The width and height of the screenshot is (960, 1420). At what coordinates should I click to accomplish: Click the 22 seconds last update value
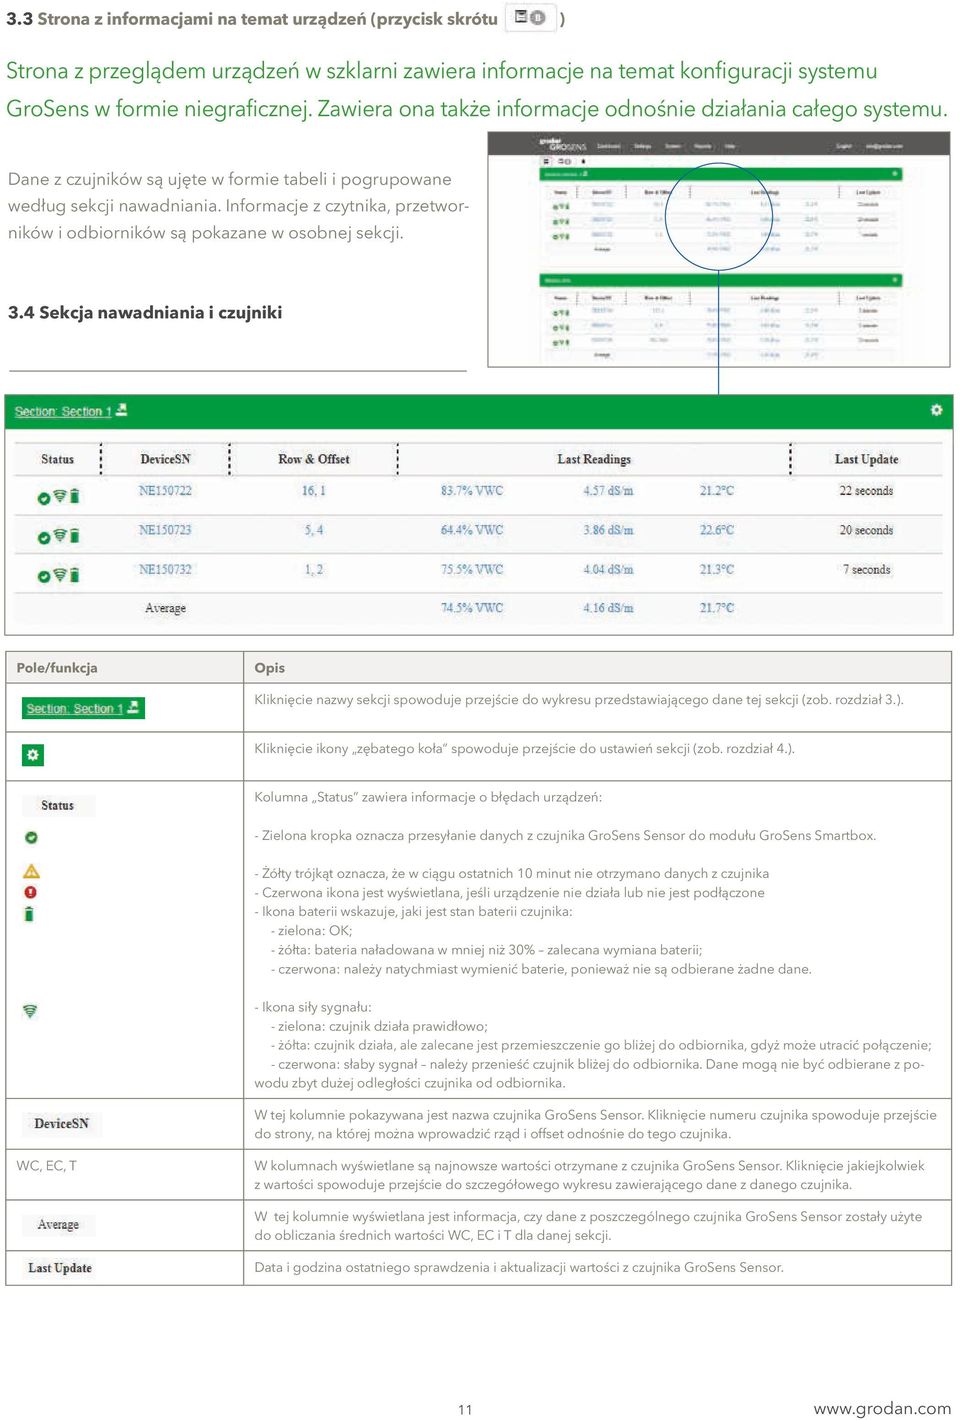click(x=866, y=491)
